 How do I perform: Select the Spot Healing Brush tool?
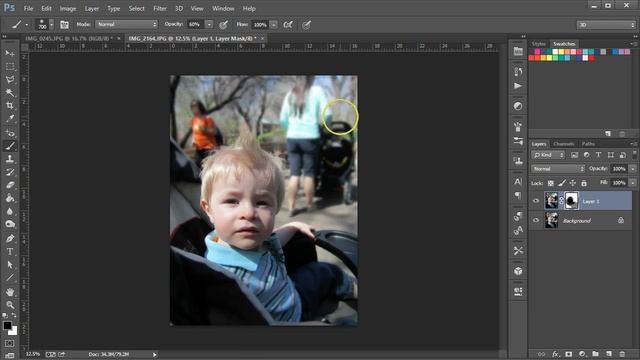click(10, 133)
